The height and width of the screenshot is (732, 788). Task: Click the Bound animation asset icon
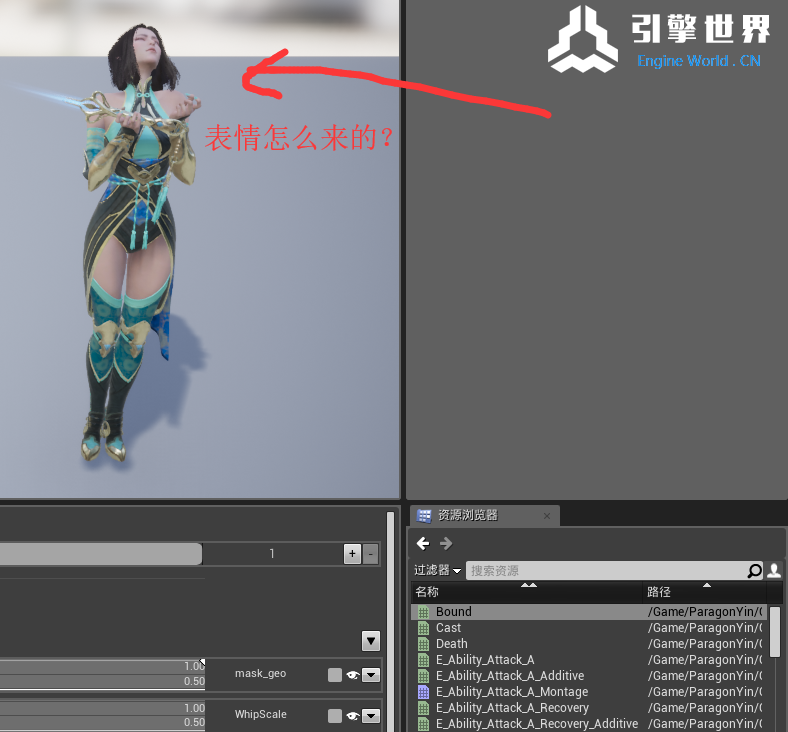424,612
